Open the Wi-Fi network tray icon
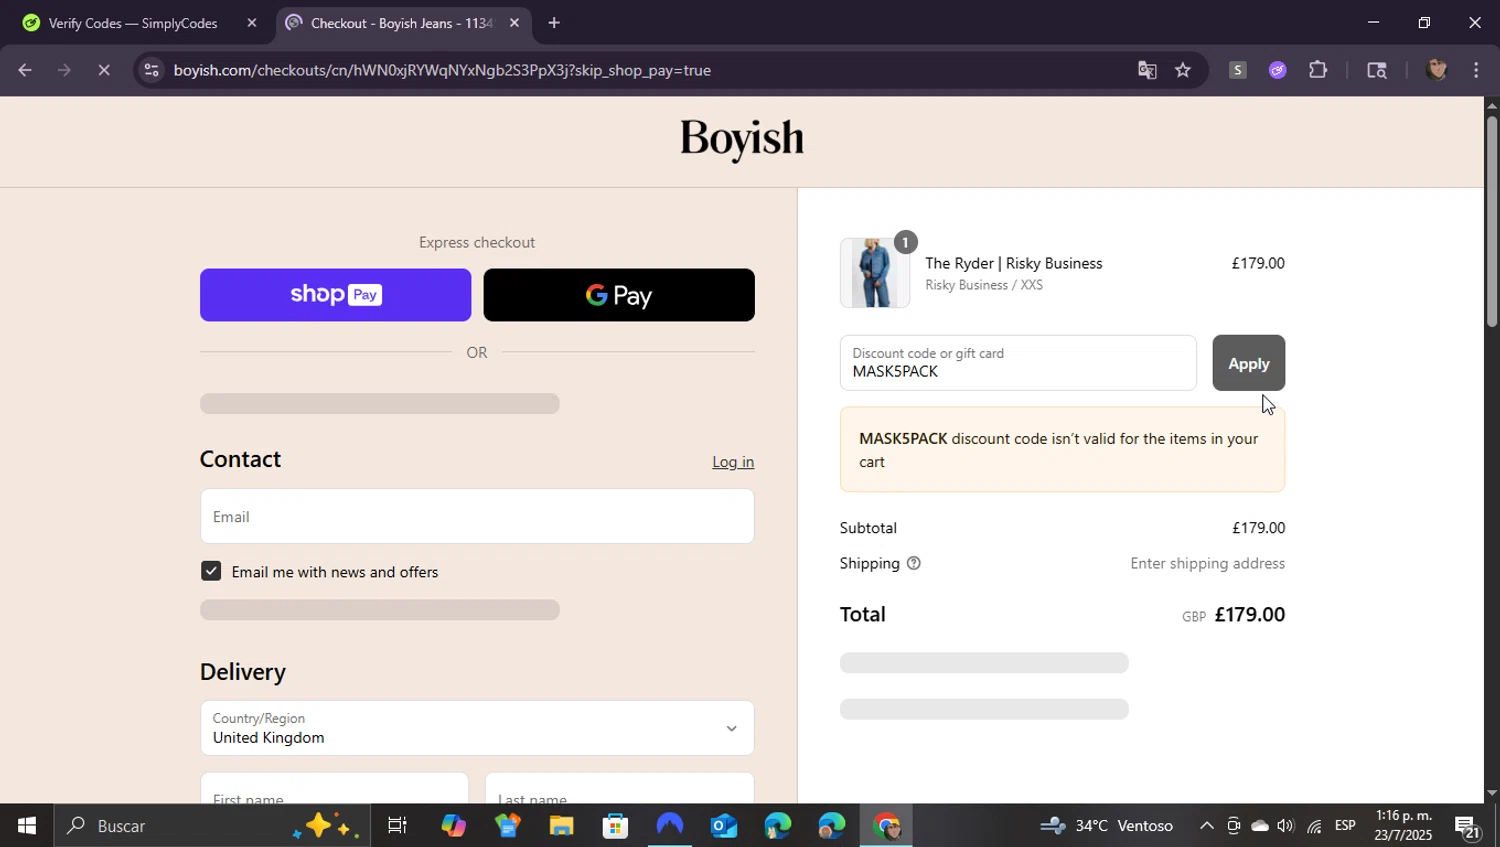Viewport: 1500px width, 847px height. [x=1314, y=826]
